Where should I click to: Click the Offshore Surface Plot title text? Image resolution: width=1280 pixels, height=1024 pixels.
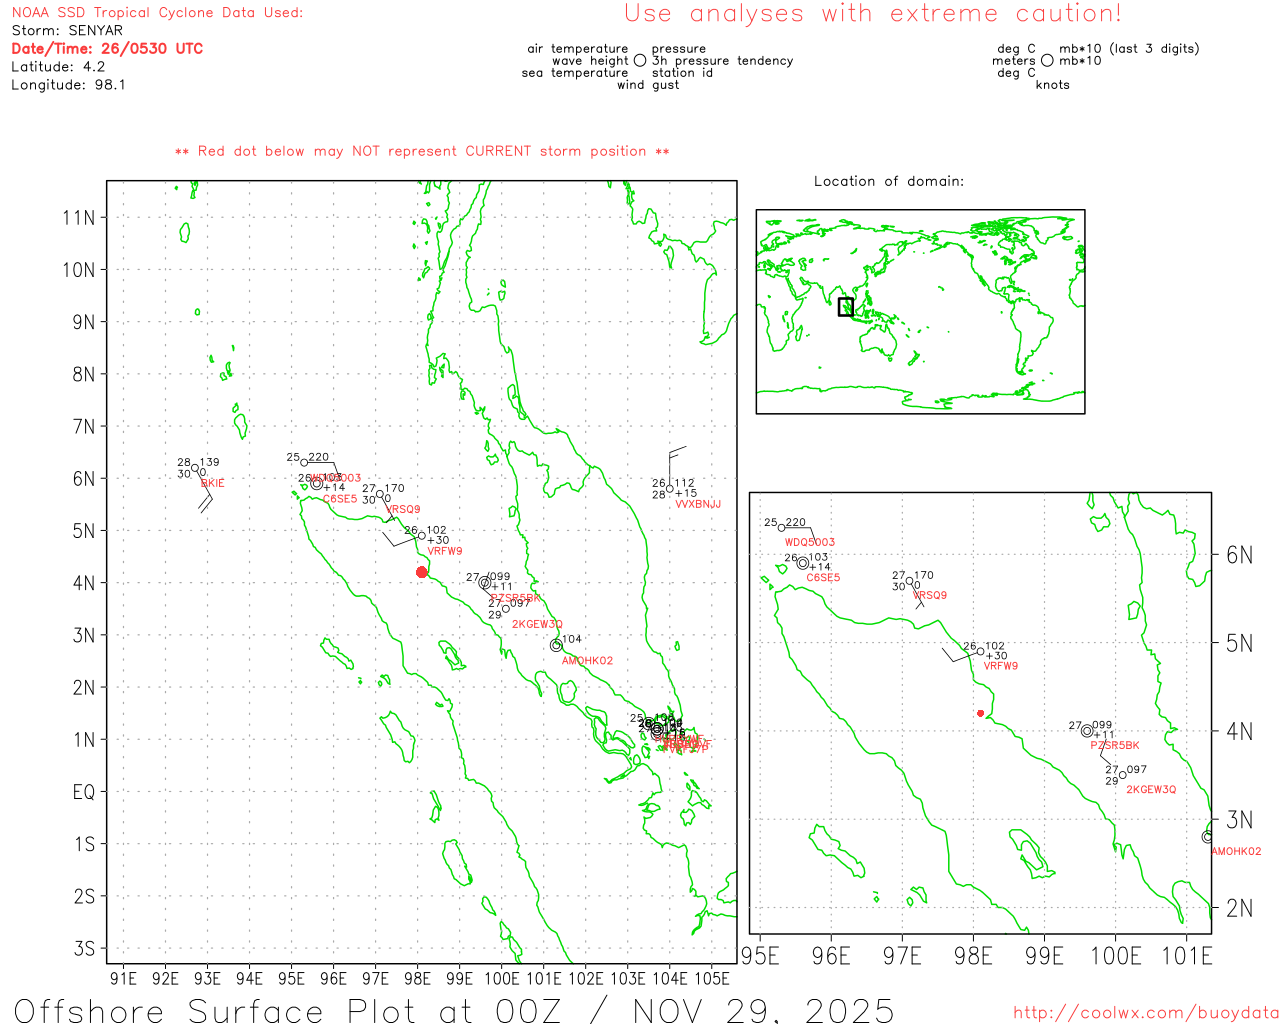pos(454,1010)
